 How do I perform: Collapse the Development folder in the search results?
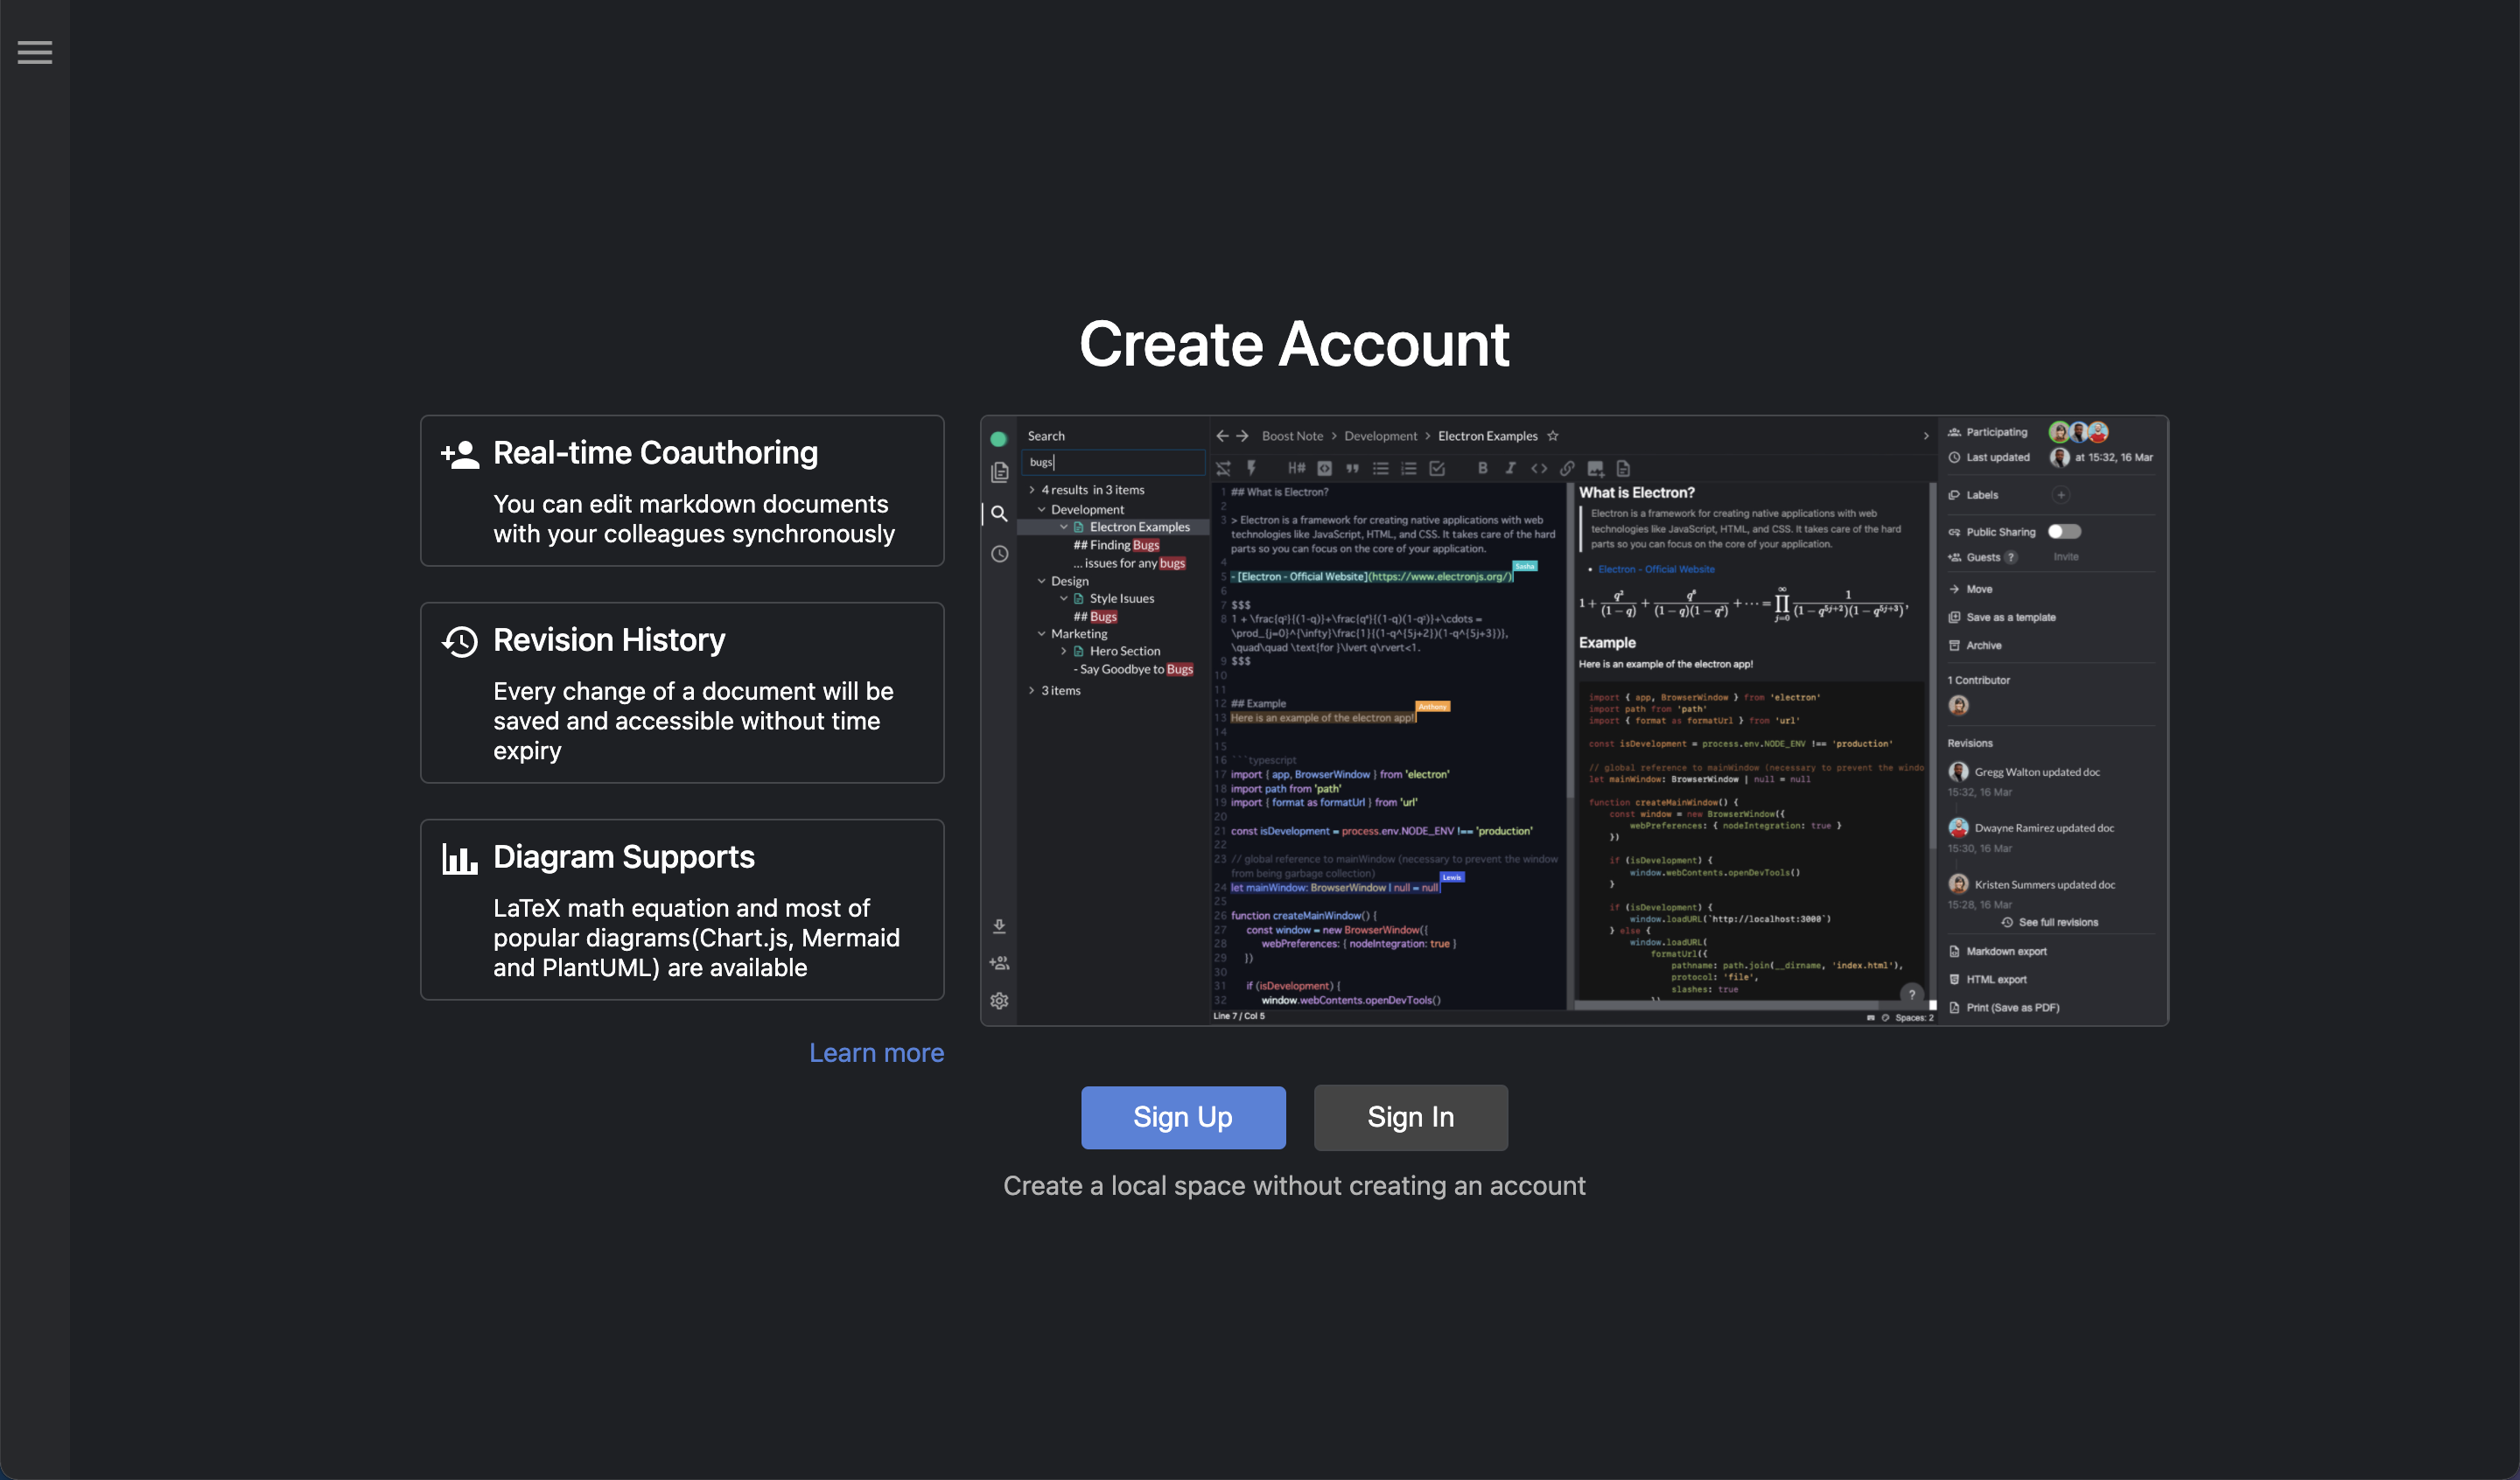tap(1042, 510)
